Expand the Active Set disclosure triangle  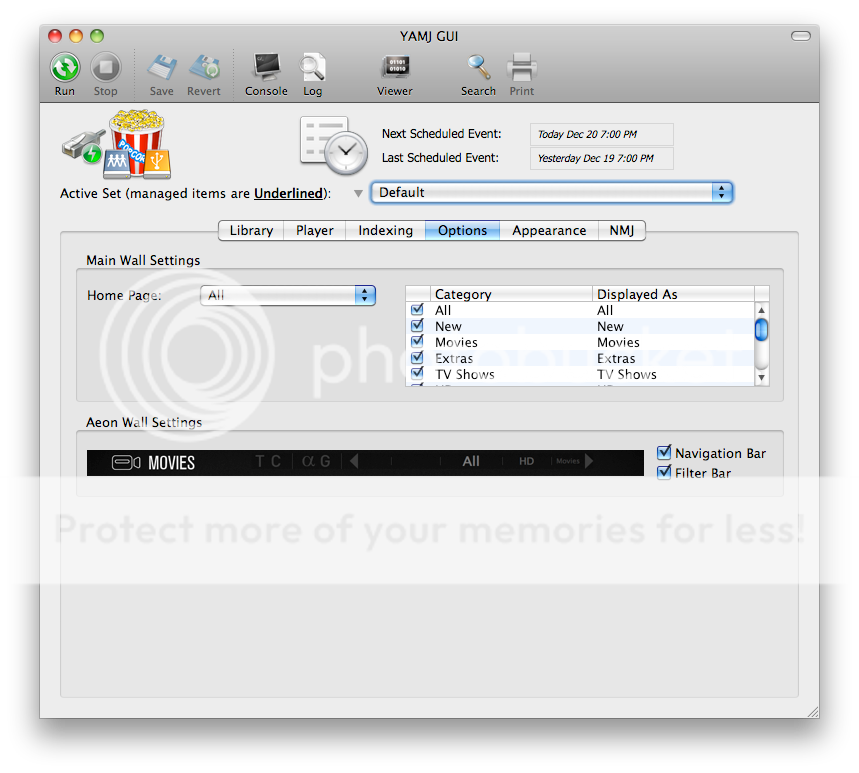(x=357, y=193)
